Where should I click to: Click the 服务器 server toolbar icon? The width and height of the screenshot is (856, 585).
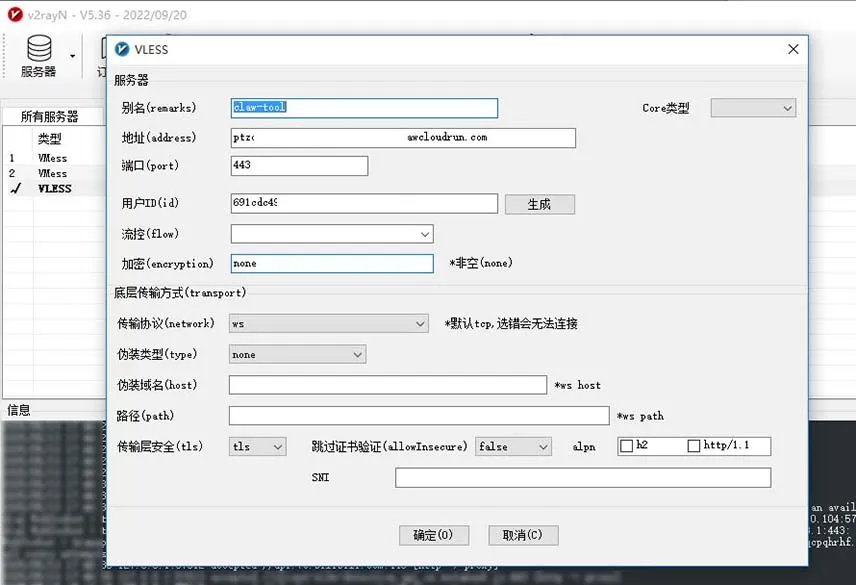coord(39,56)
